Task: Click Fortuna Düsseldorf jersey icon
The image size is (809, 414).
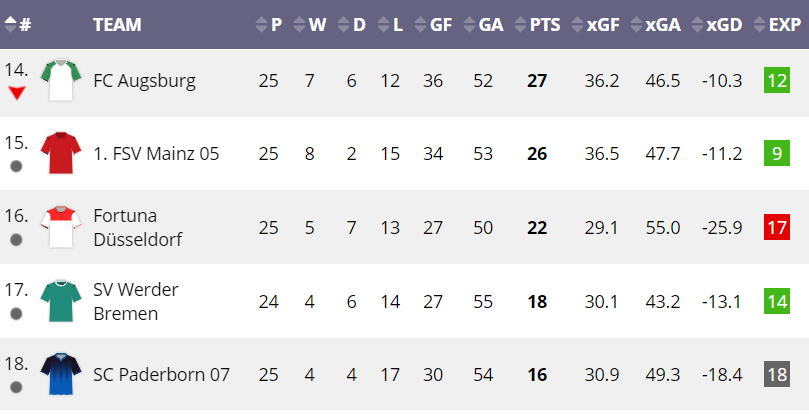Action: [x=61, y=227]
